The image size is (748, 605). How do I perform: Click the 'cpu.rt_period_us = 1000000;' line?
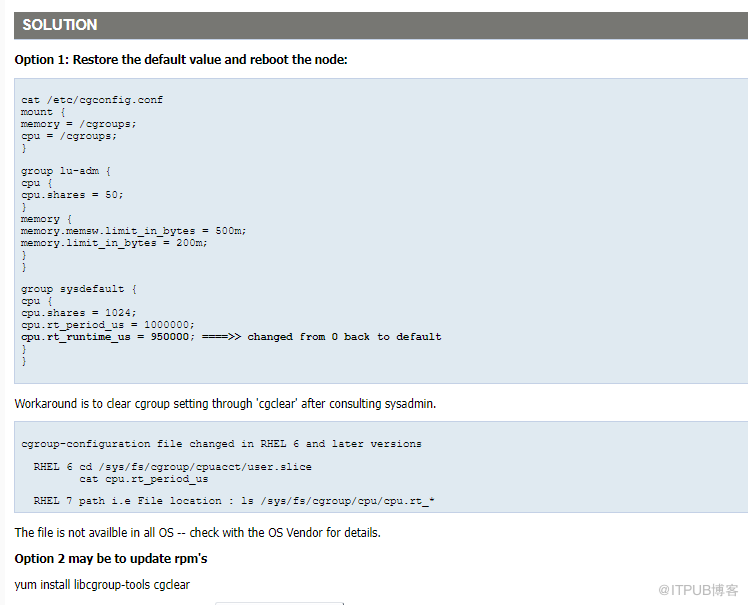click(108, 325)
